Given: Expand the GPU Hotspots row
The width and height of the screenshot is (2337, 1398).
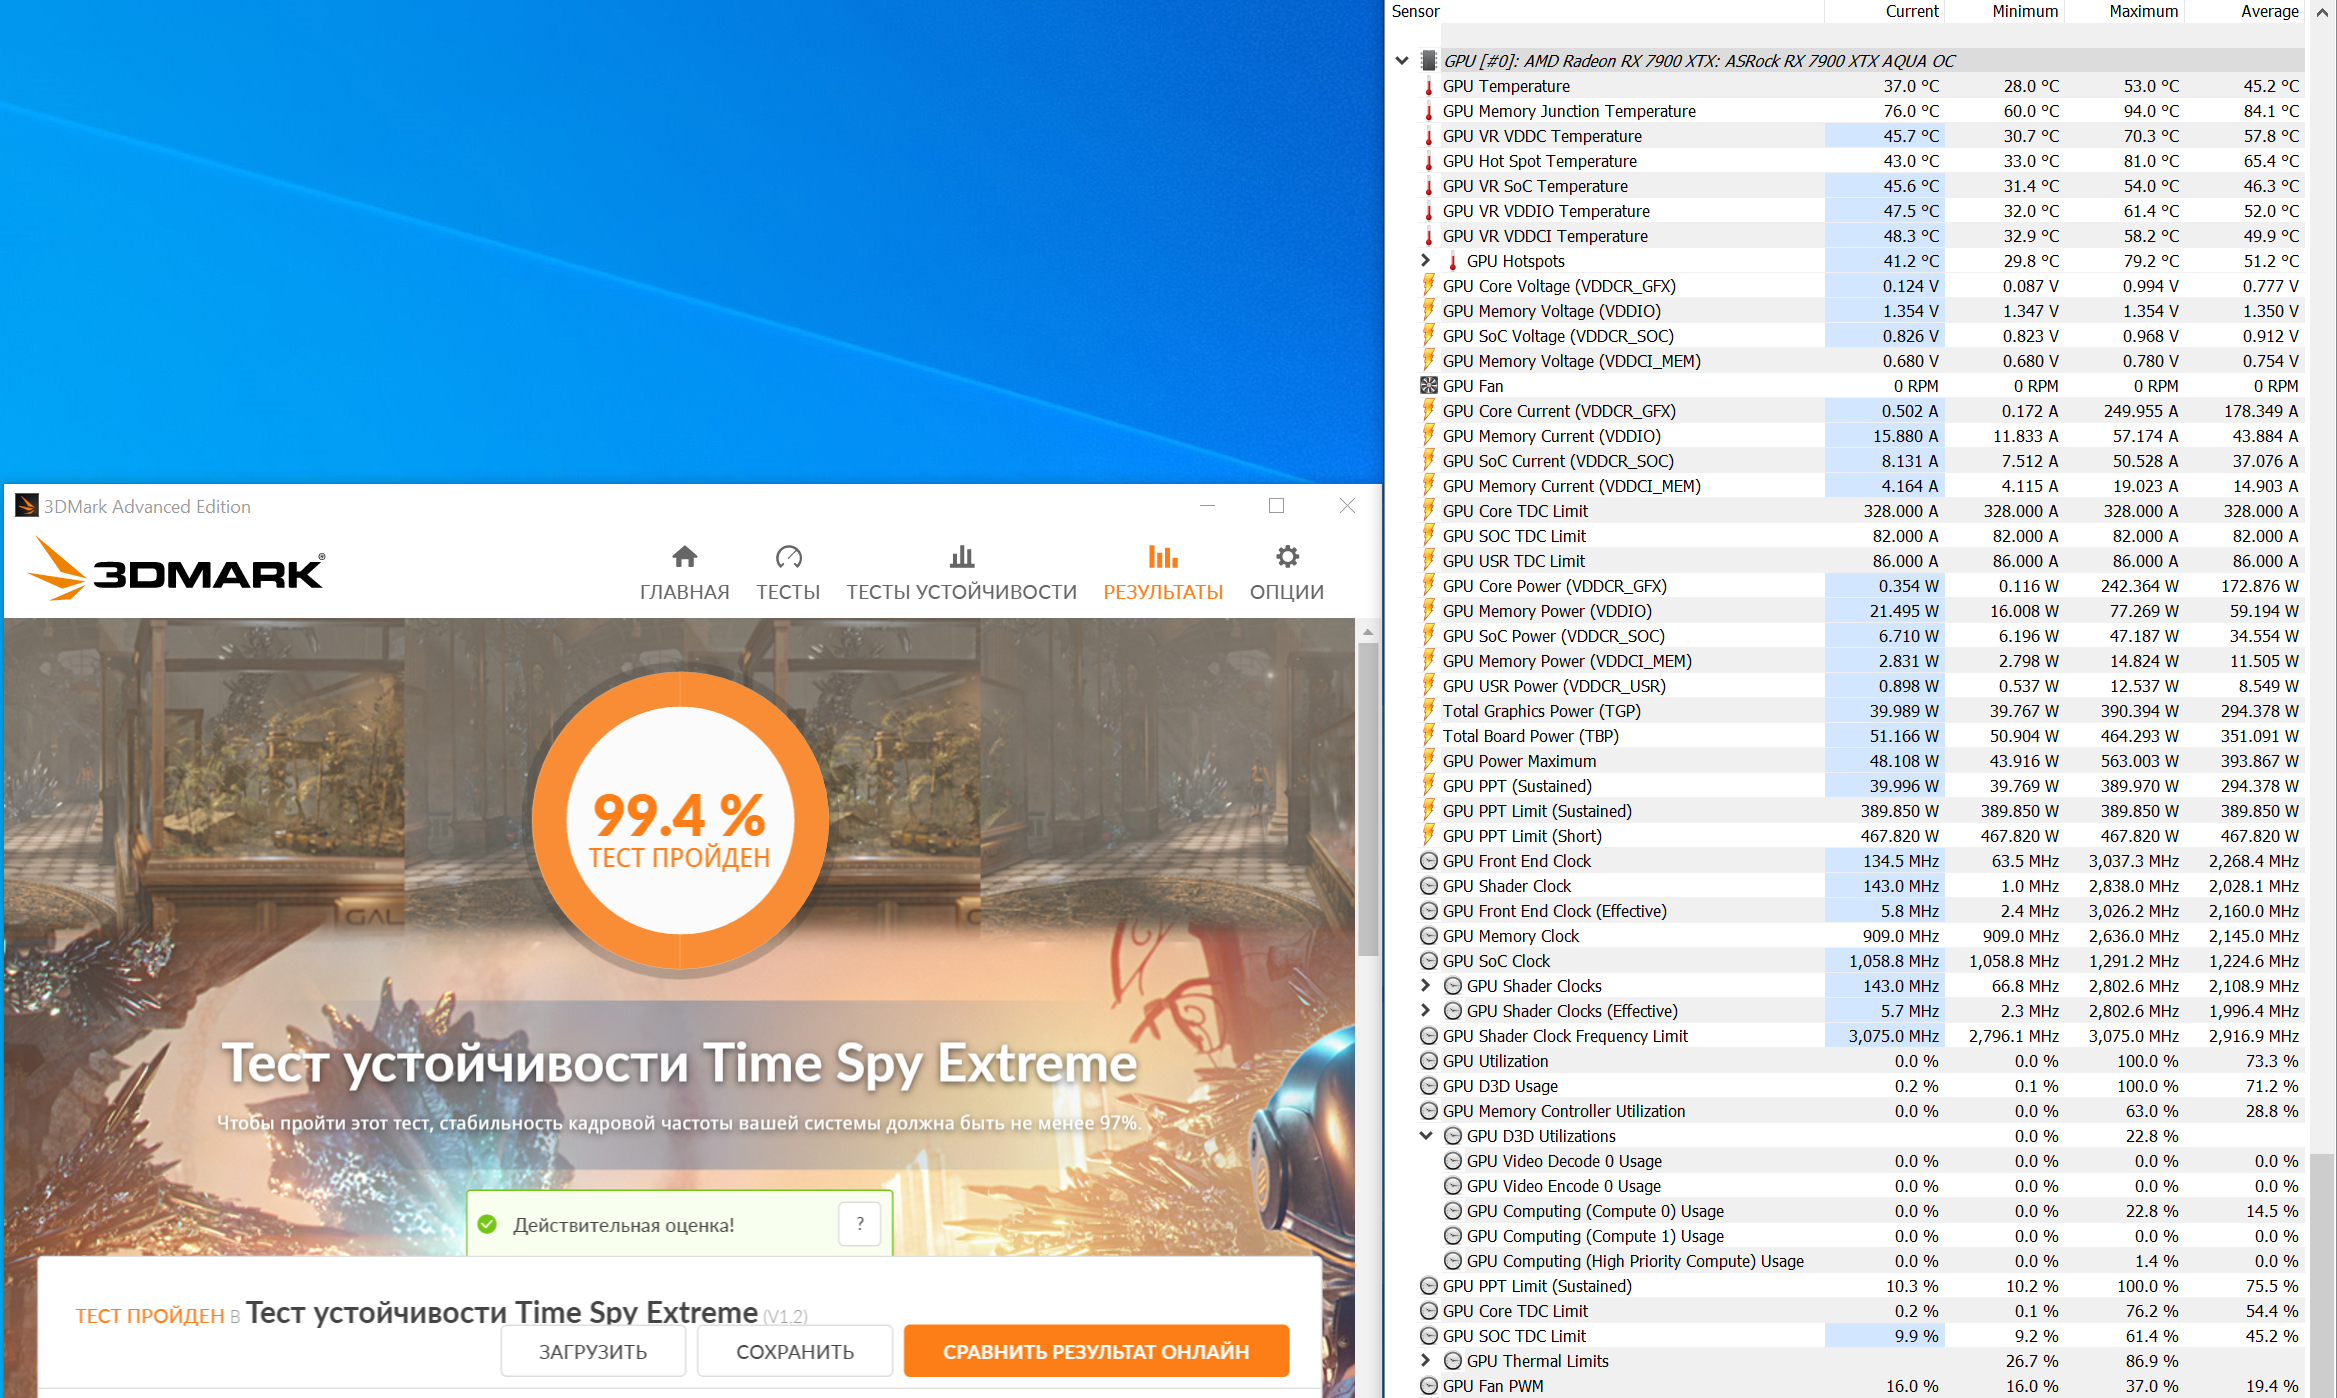Looking at the screenshot, I should click(x=1426, y=261).
